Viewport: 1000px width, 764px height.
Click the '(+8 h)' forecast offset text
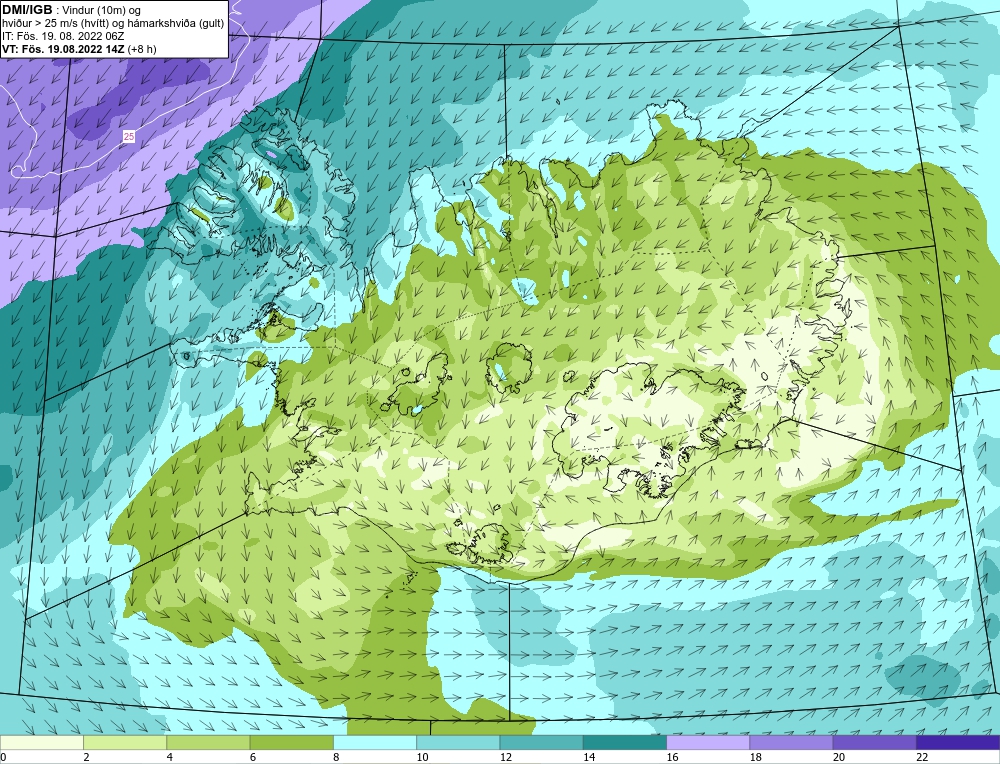[142, 49]
